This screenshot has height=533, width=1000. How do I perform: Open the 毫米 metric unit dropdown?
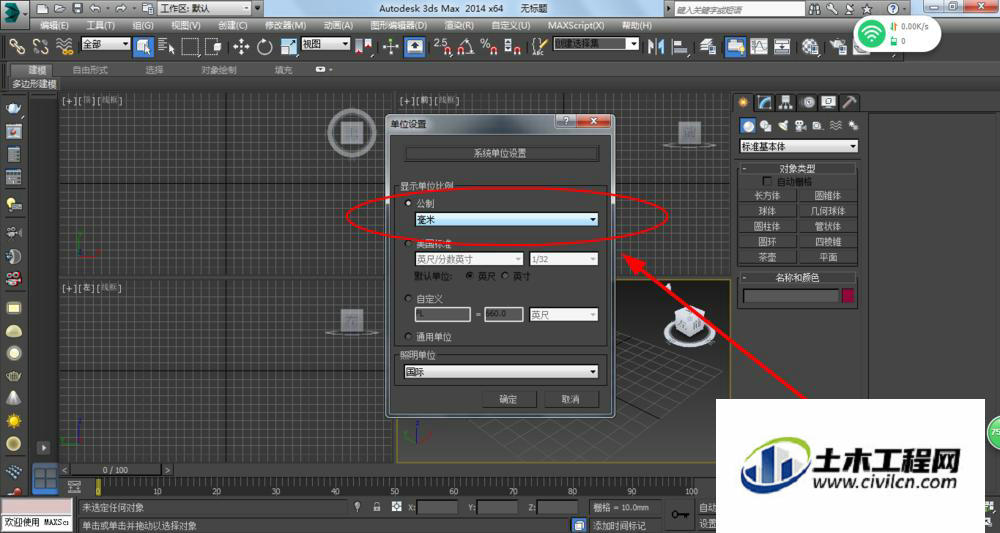click(506, 219)
